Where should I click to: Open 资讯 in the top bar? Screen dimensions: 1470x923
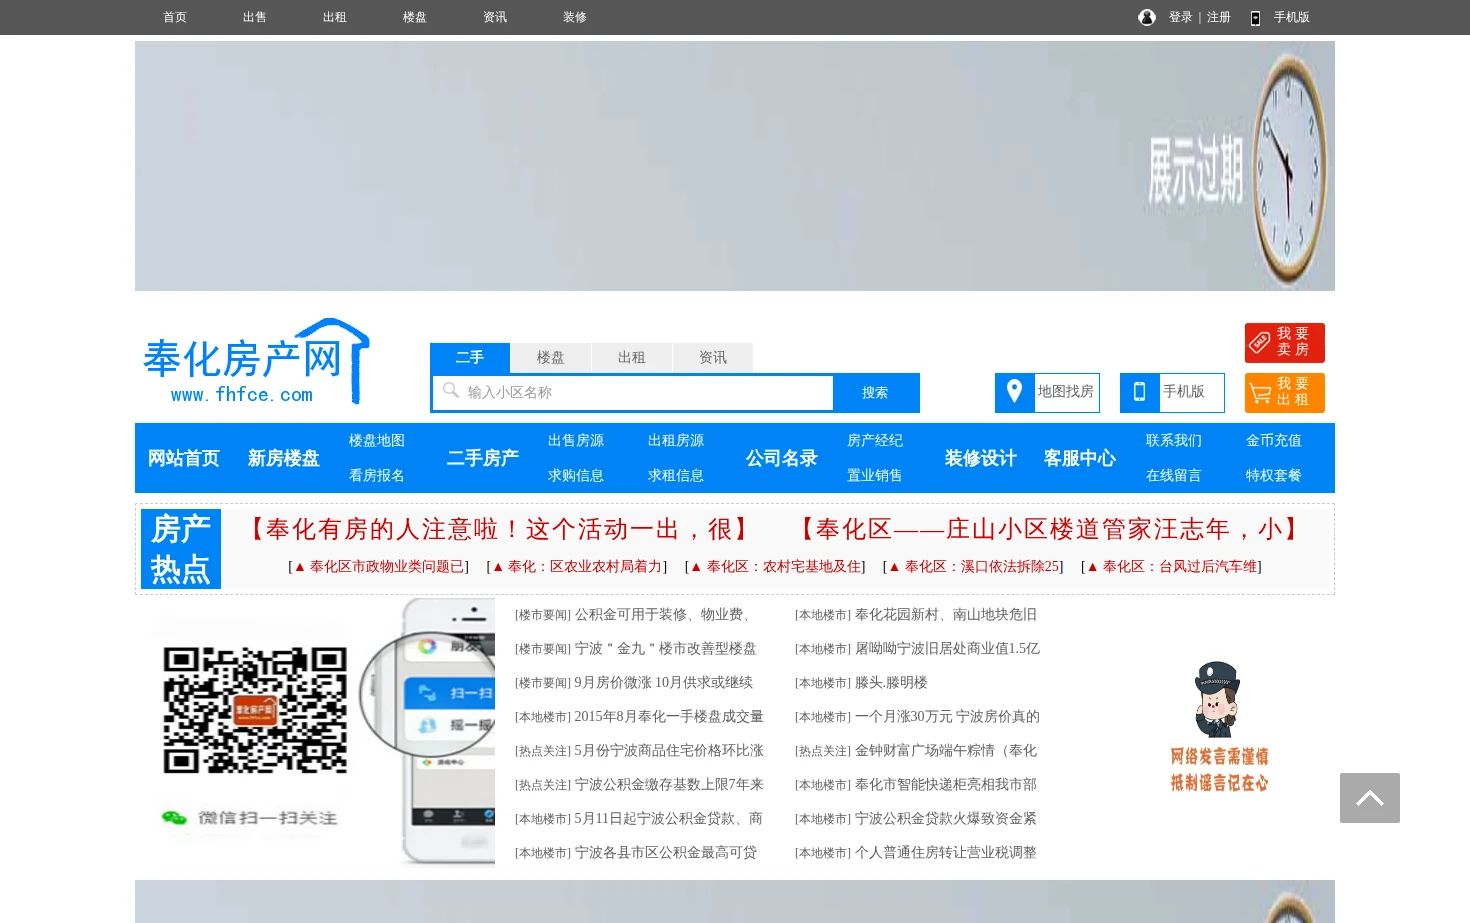click(495, 17)
